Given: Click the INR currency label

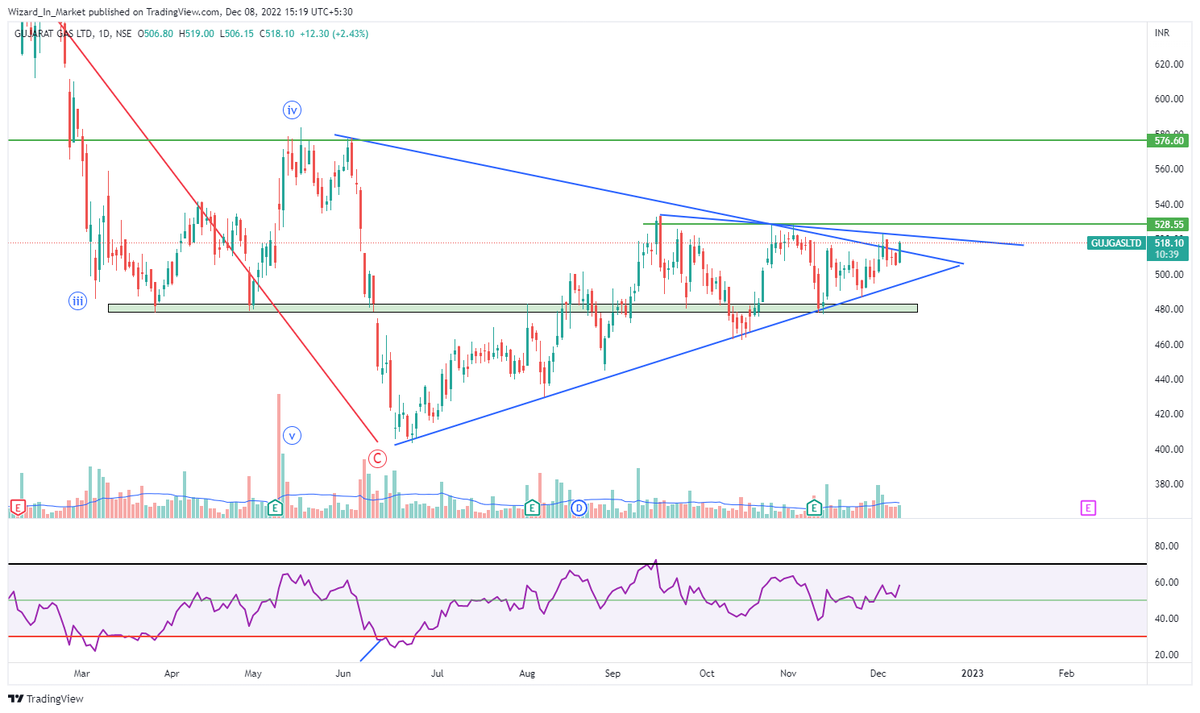Looking at the screenshot, I should pos(1162,33).
